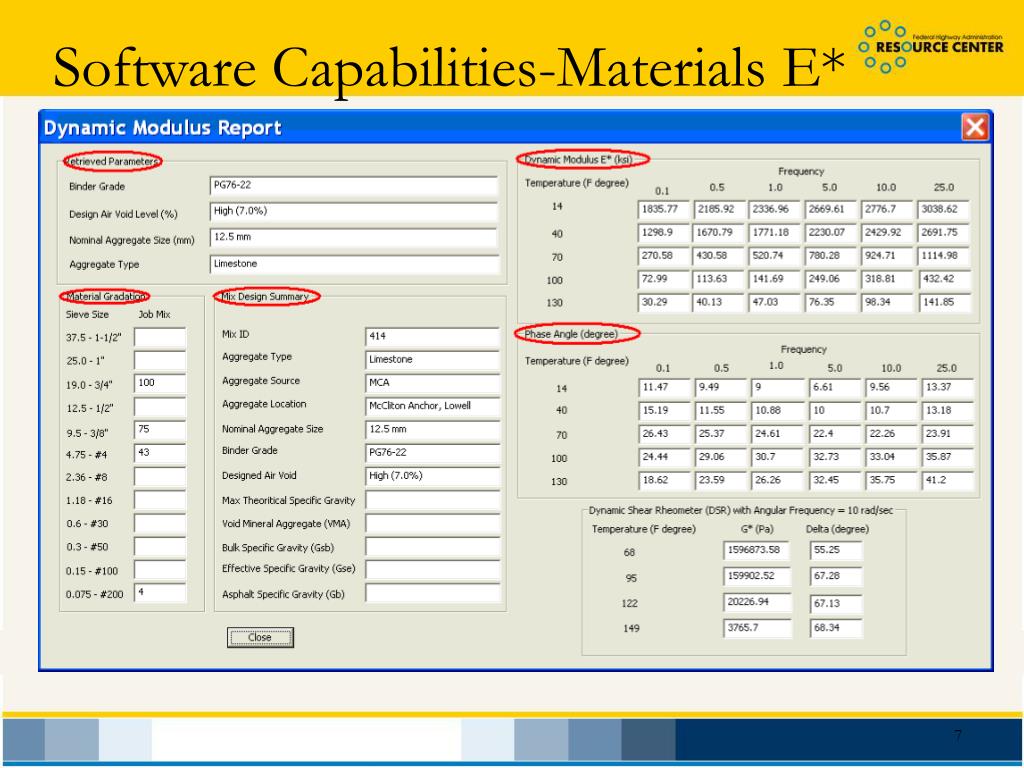Click the red X to dismiss the report

(x=975, y=127)
